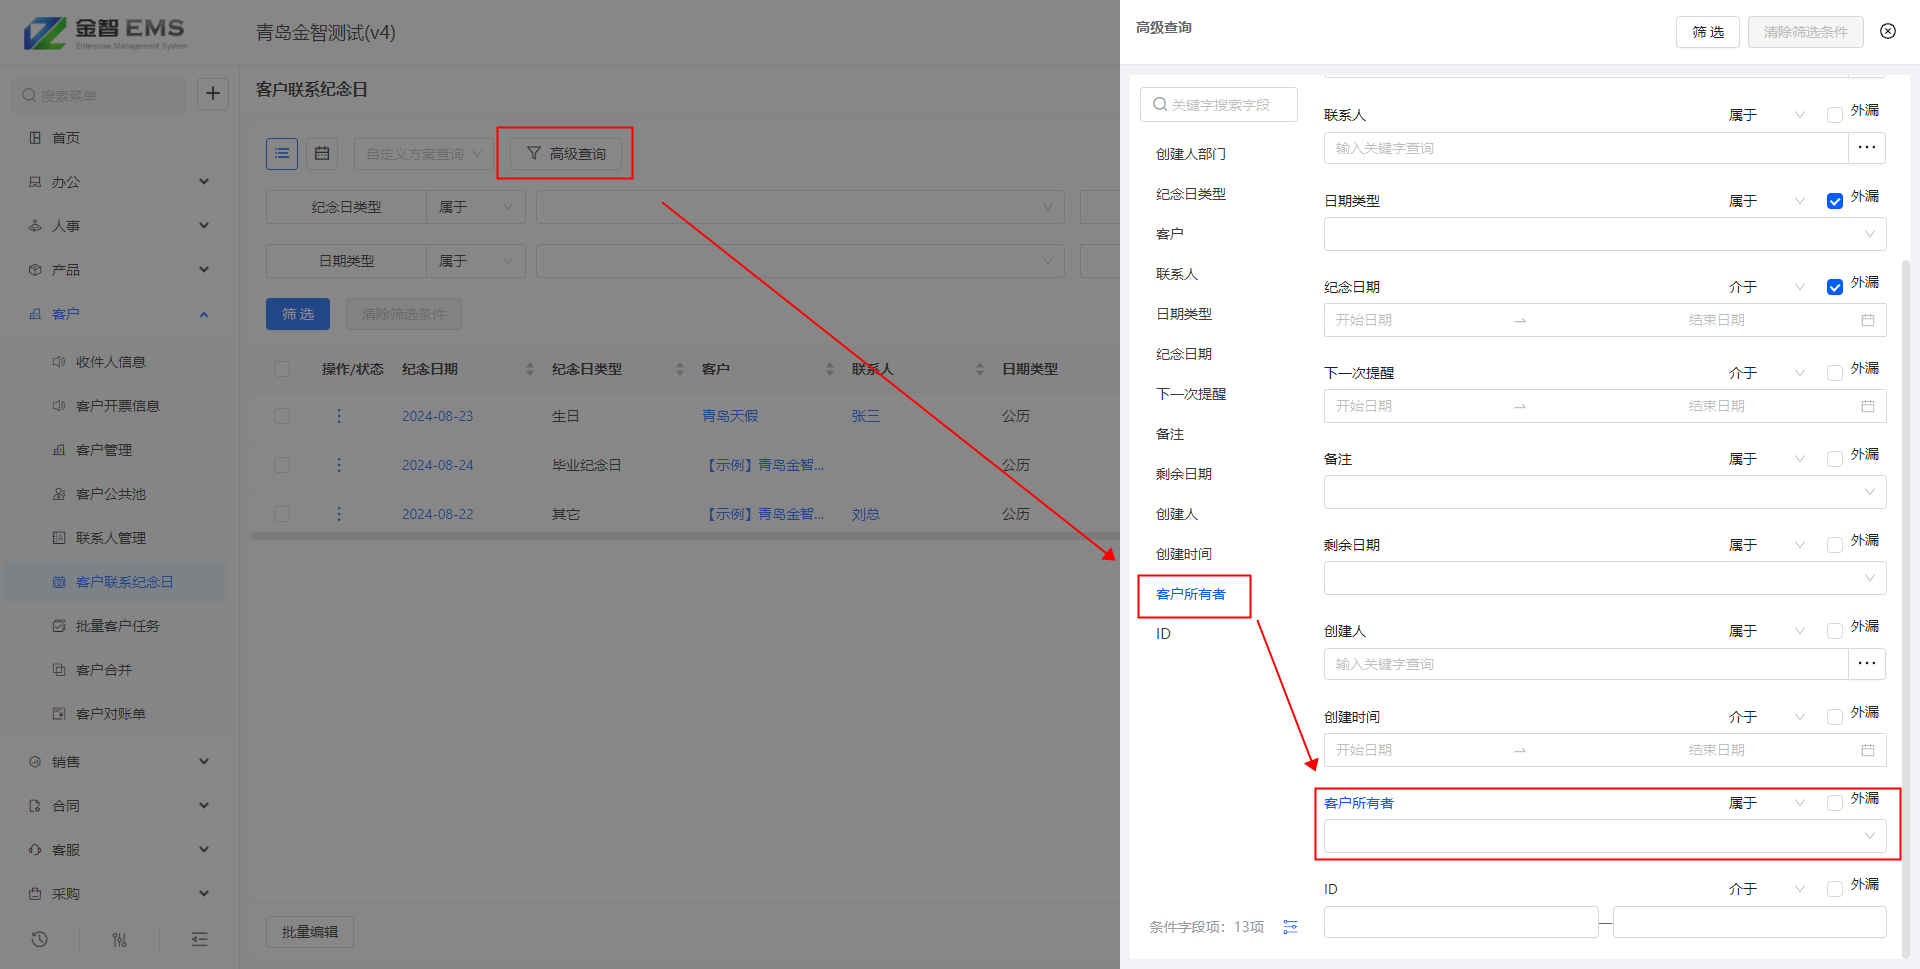Screen dimensions: 1920x969
Task: Click the add menu plus icon
Action: (212, 94)
